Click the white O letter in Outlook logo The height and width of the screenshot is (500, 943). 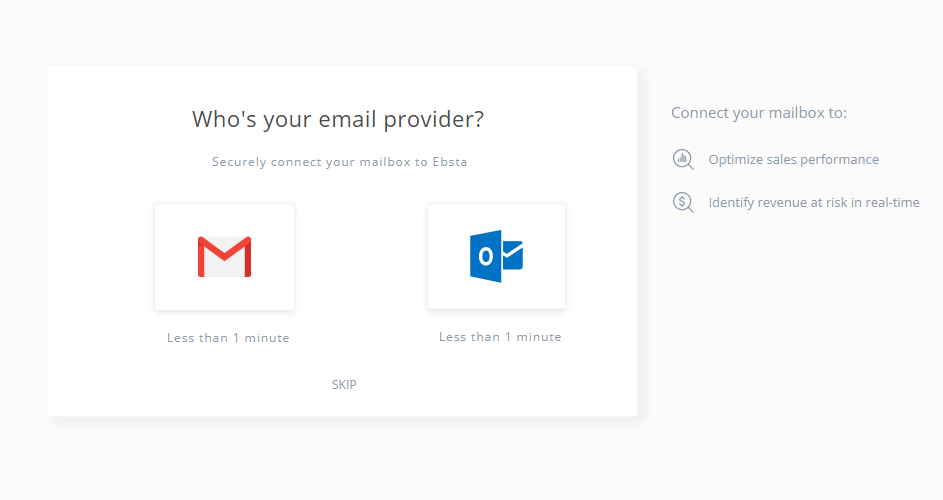coord(485,256)
